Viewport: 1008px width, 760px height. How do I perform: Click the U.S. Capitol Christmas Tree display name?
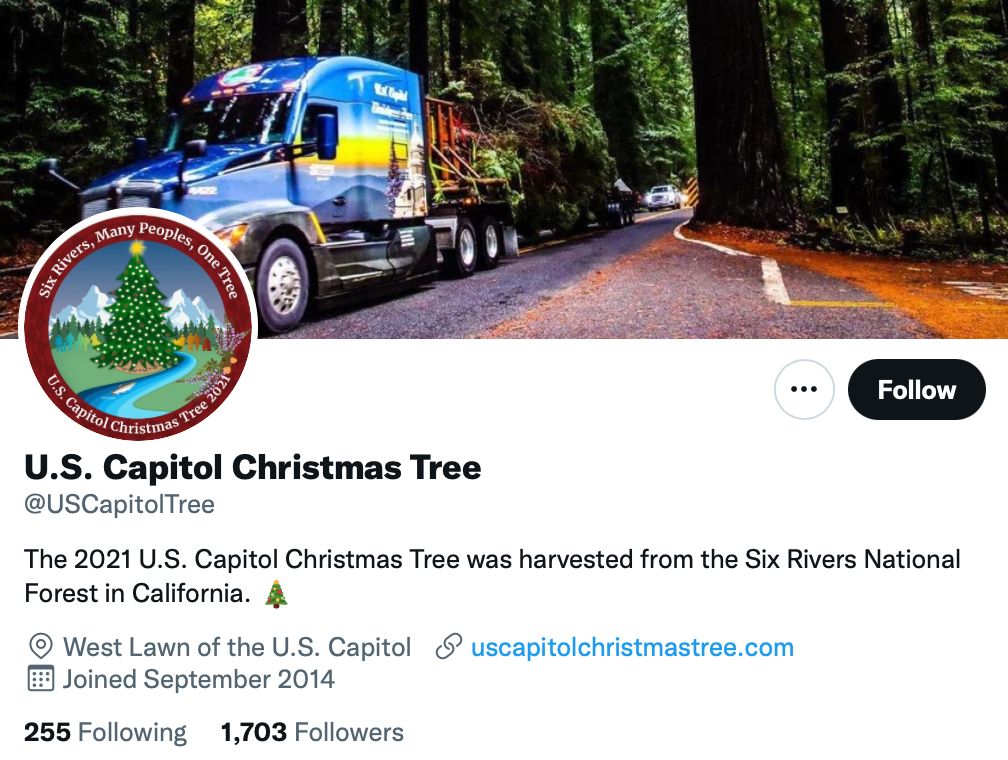[253, 467]
